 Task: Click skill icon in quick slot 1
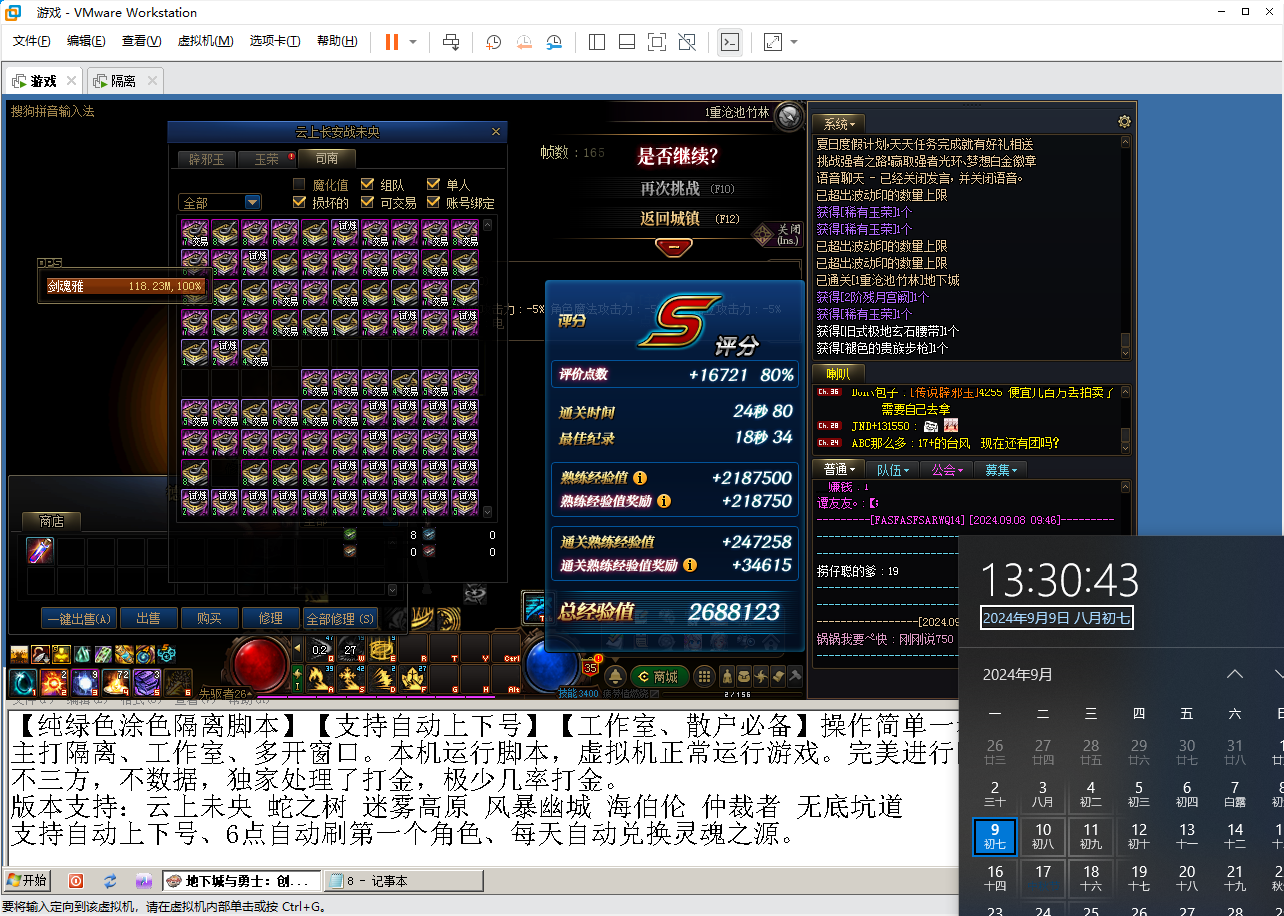click(23, 683)
